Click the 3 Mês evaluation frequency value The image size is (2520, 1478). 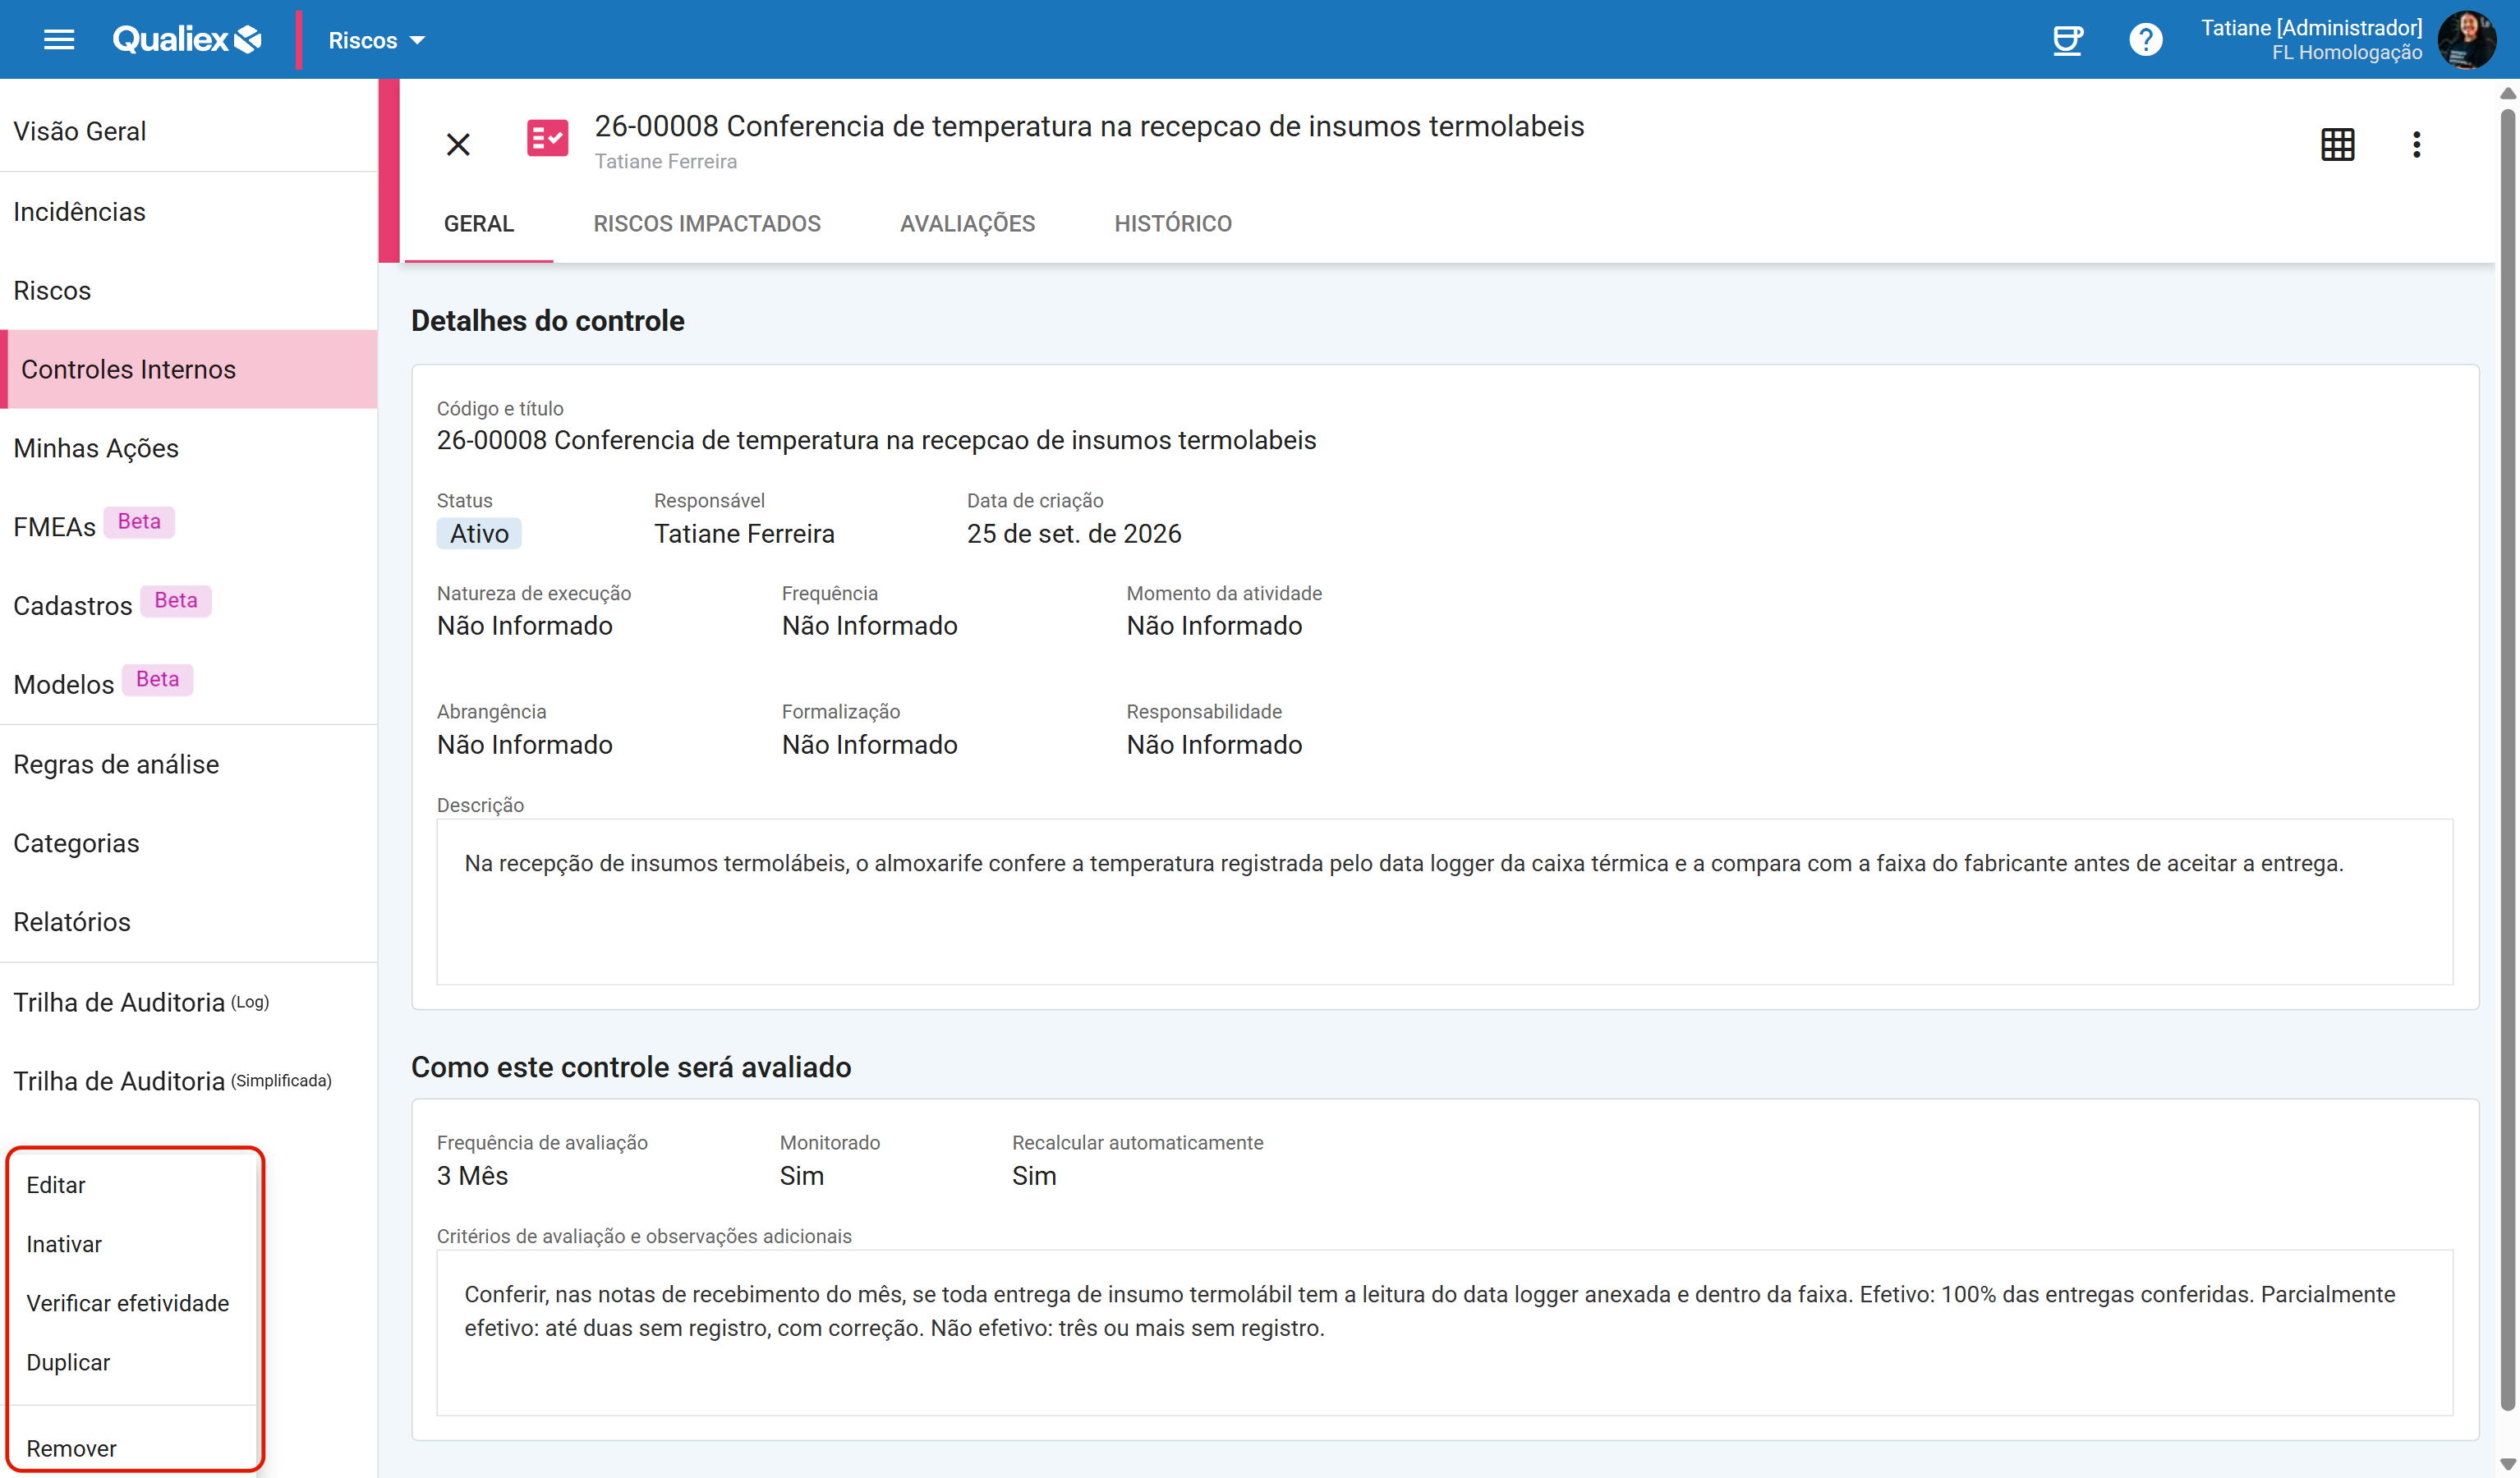pyautogui.click(x=472, y=1176)
